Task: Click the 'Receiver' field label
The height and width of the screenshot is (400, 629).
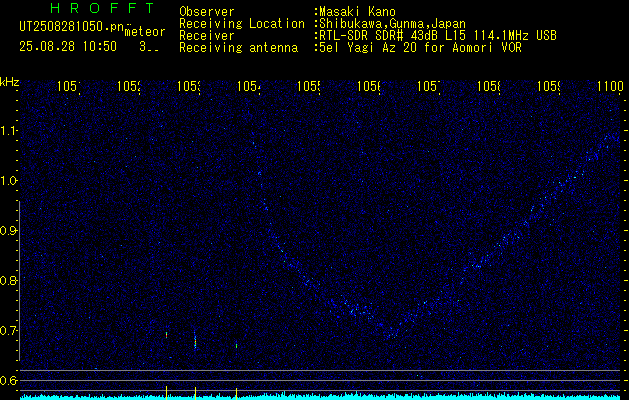Action: 207,36
